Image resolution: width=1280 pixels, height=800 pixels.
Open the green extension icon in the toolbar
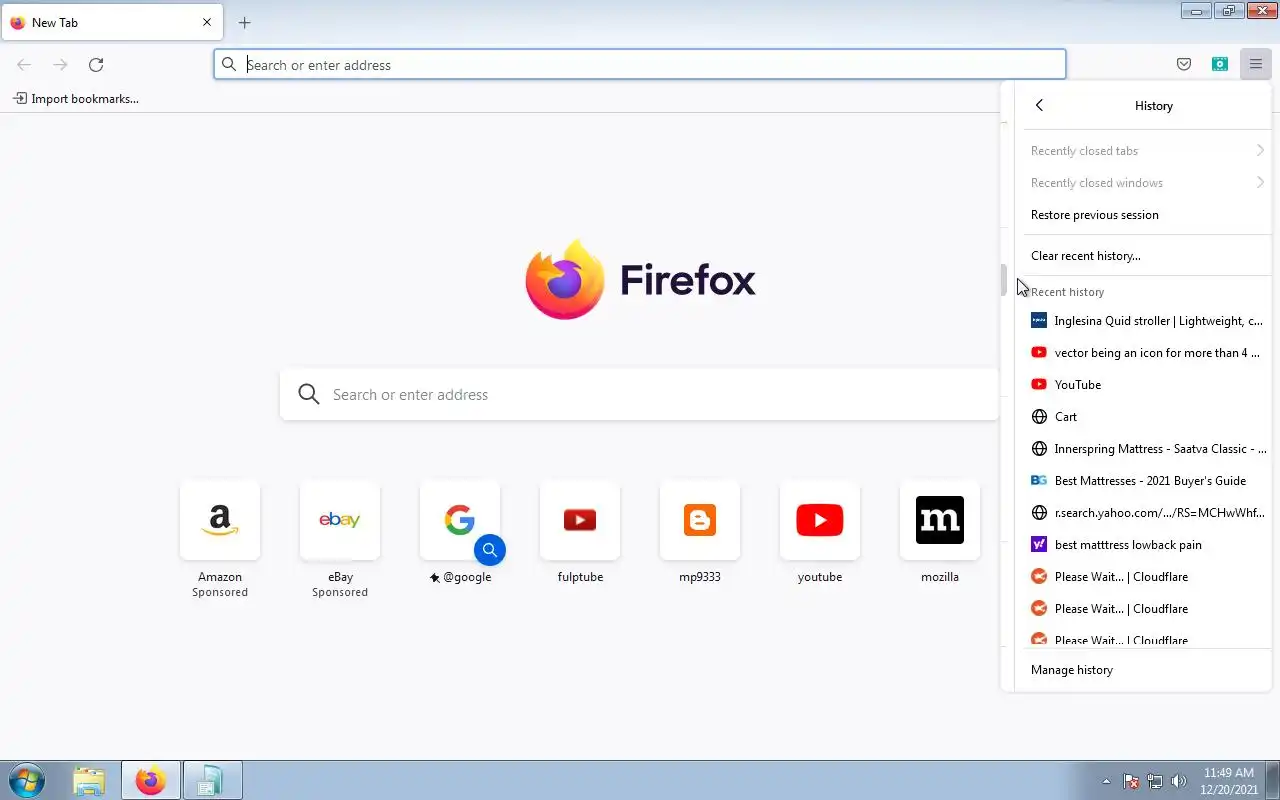click(x=1220, y=64)
